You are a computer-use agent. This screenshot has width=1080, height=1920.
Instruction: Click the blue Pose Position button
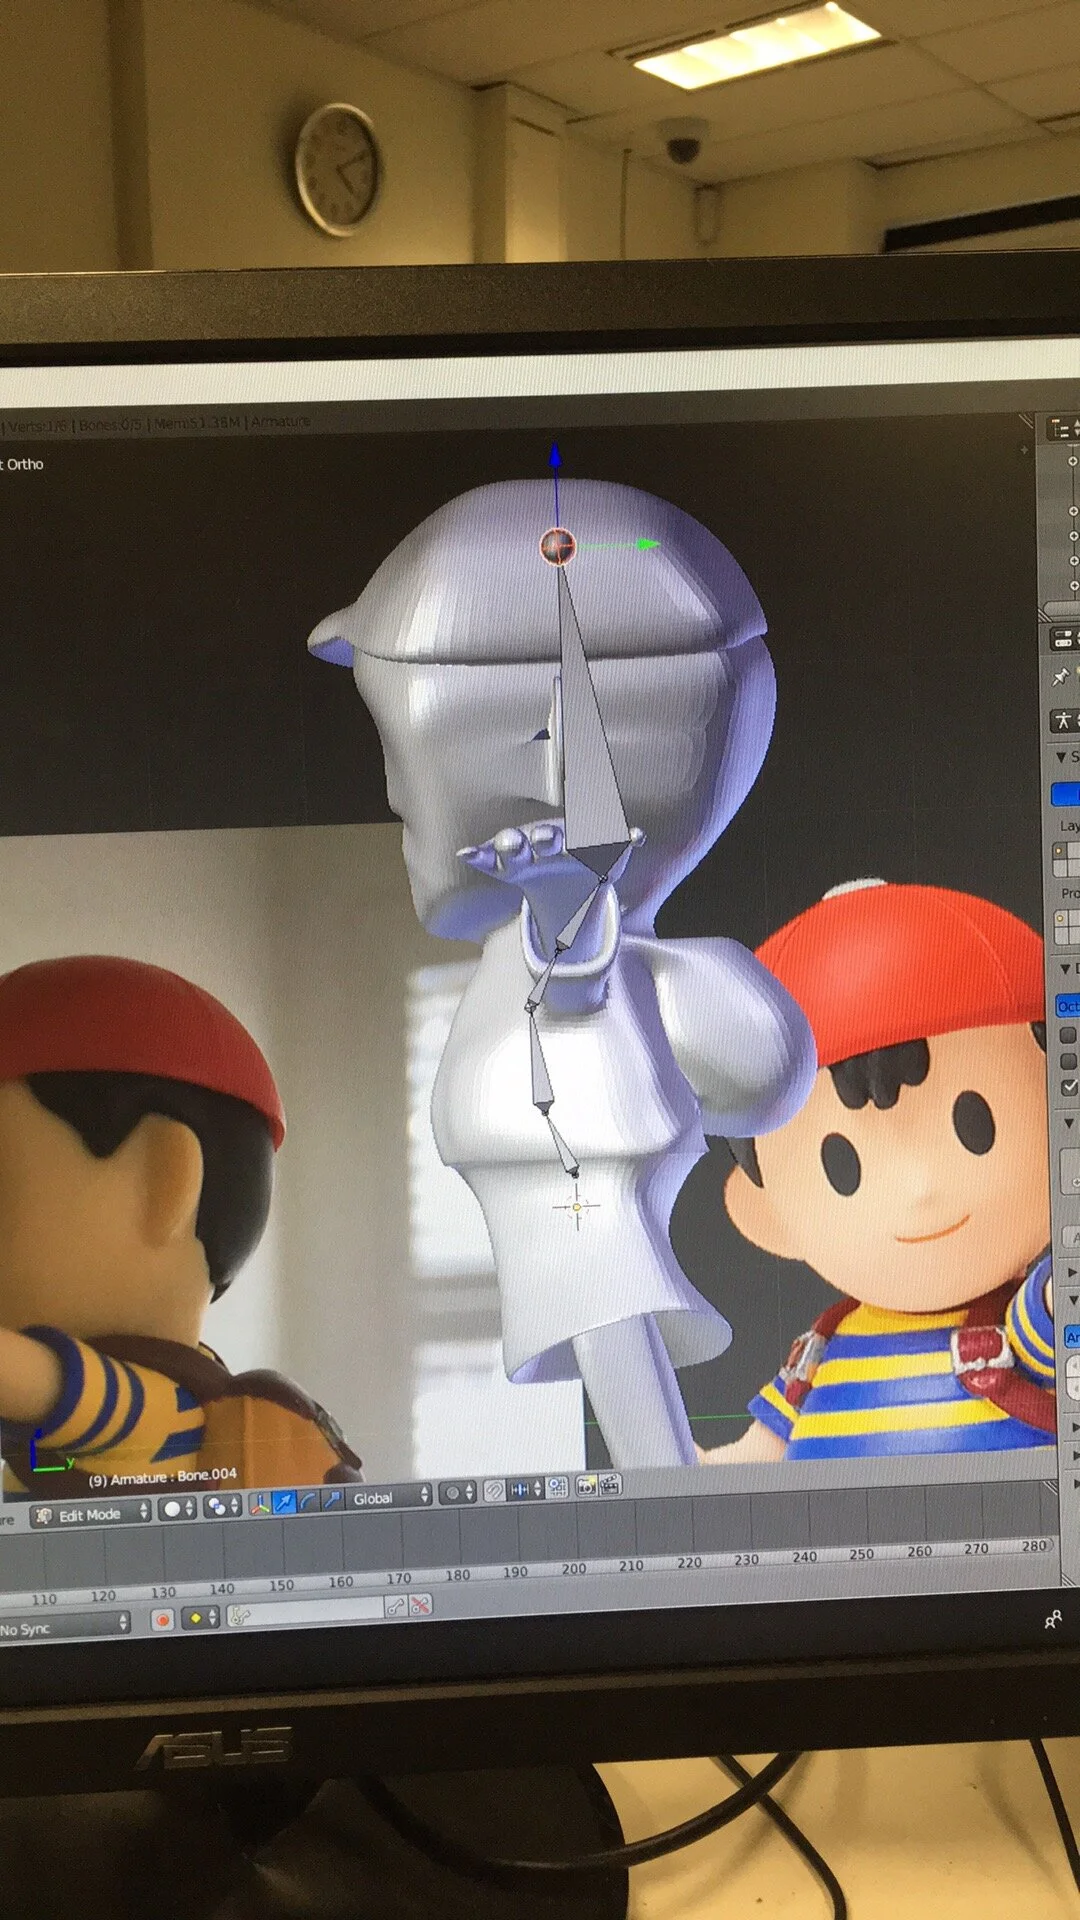click(1066, 794)
